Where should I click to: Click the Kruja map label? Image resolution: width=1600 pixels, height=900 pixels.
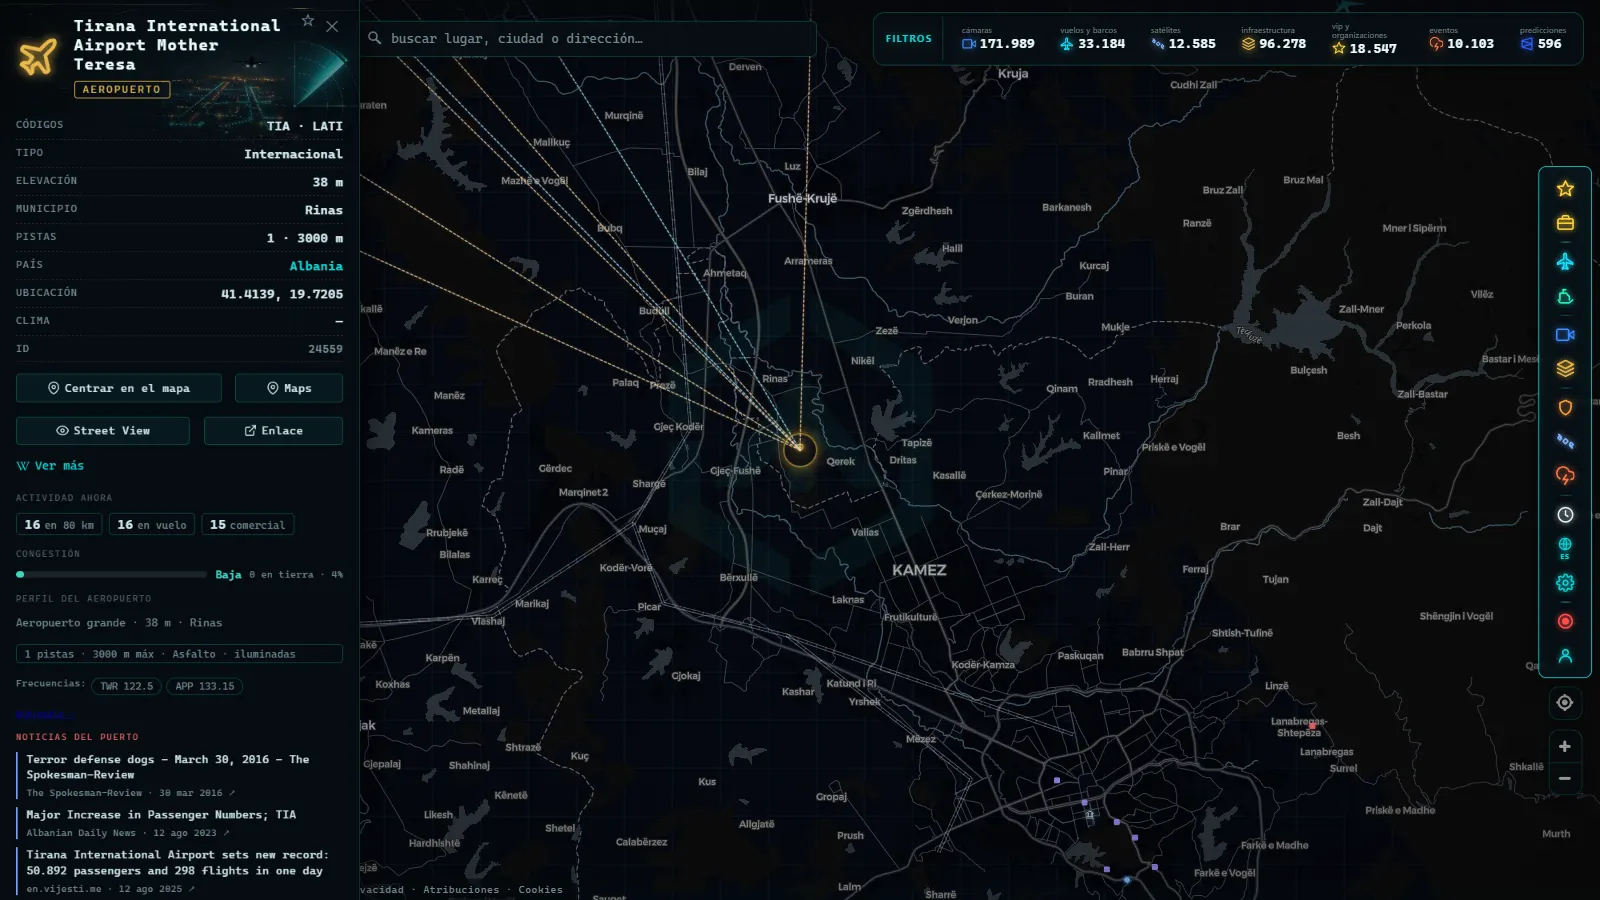click(1013, 74)
